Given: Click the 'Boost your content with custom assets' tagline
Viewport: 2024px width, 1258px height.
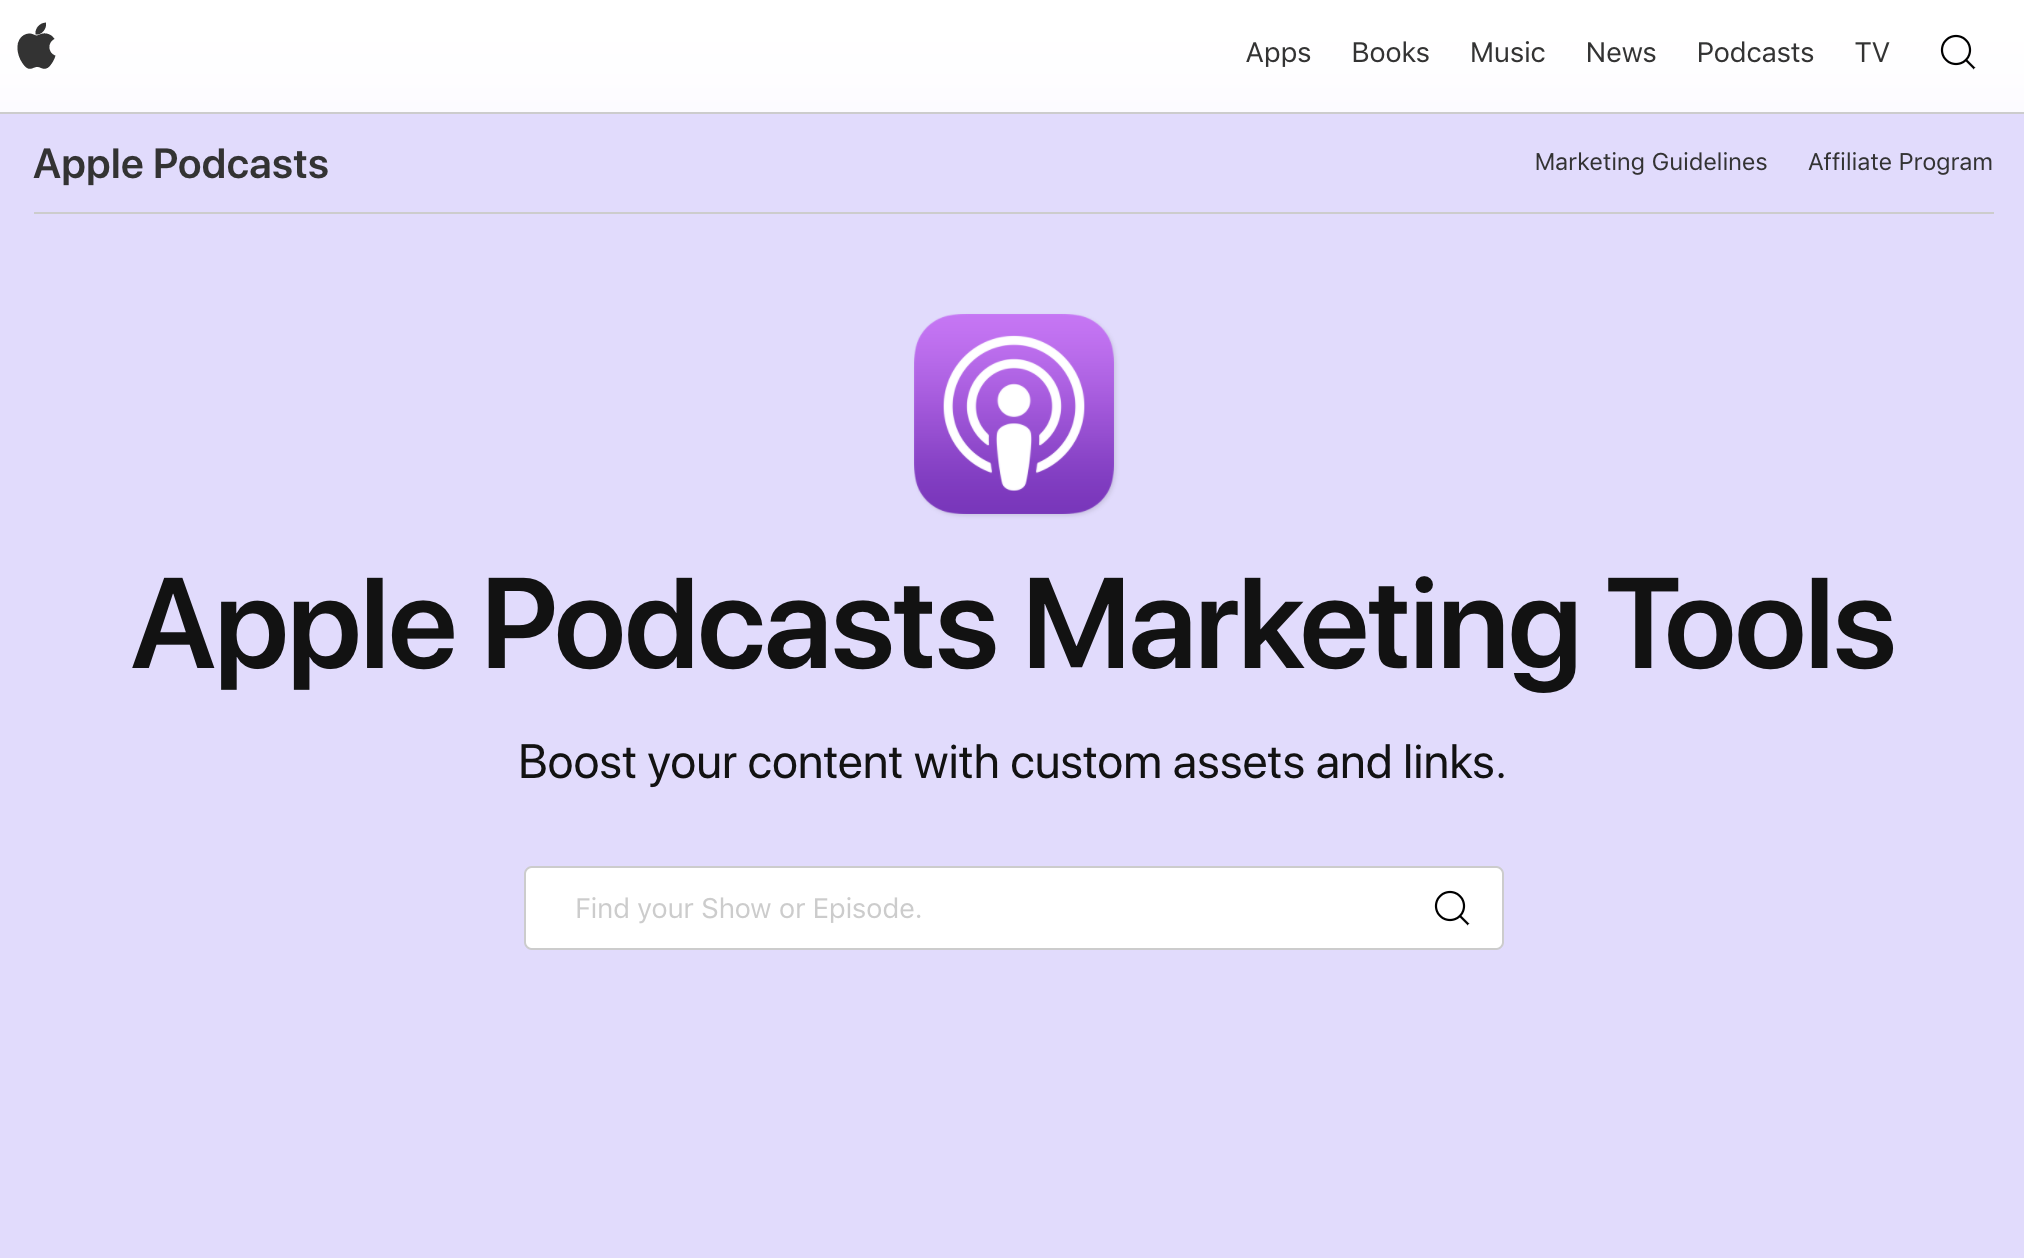Looking at the screenshot, I should point(1011,763).
